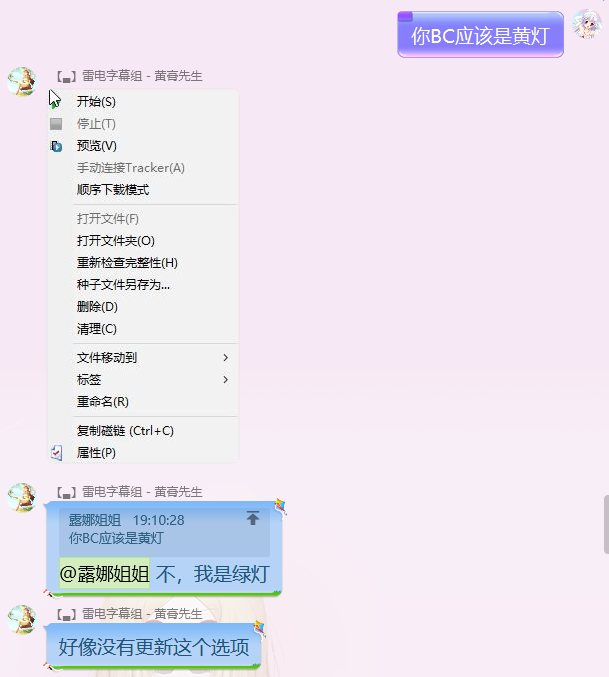609x677 pixels.
Task: Expand the 标签 submenu chevron
Action: (225, 380)
